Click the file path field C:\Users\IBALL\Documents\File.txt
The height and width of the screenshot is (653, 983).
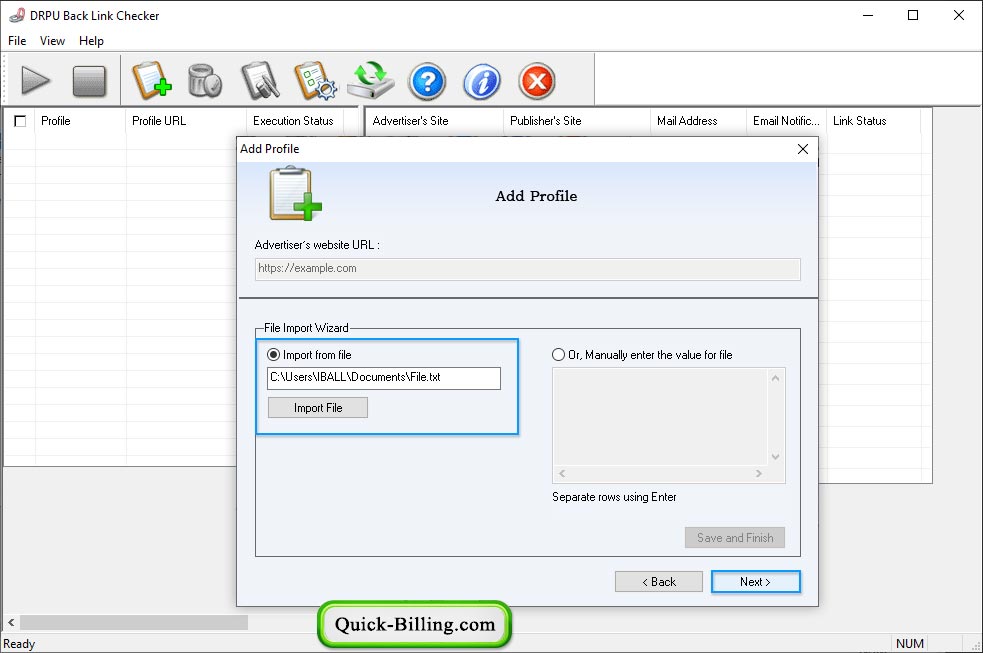(384, 378)
